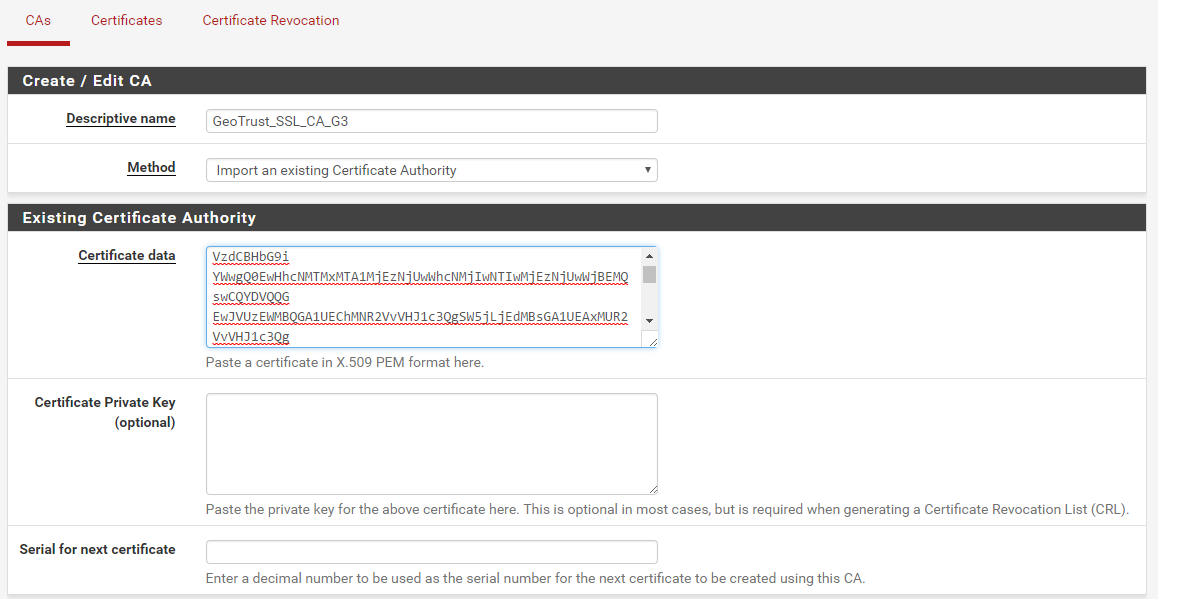Click the 'swCQYDVQQG' line in certificate data
The width and height of the screenshot is (1186, 599).
(x=251, y=296)
